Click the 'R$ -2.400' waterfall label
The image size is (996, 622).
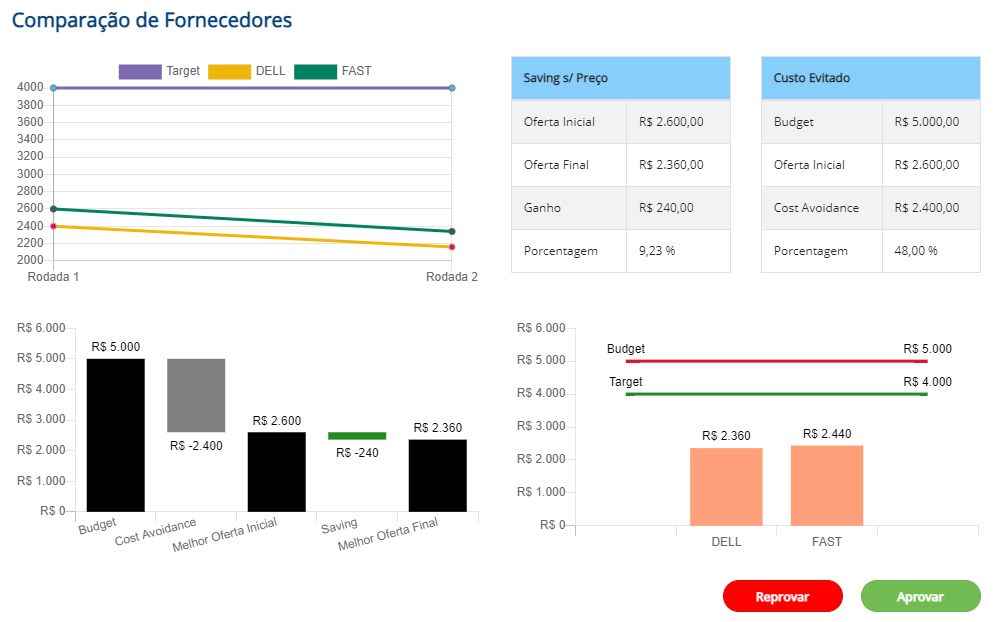196,446
